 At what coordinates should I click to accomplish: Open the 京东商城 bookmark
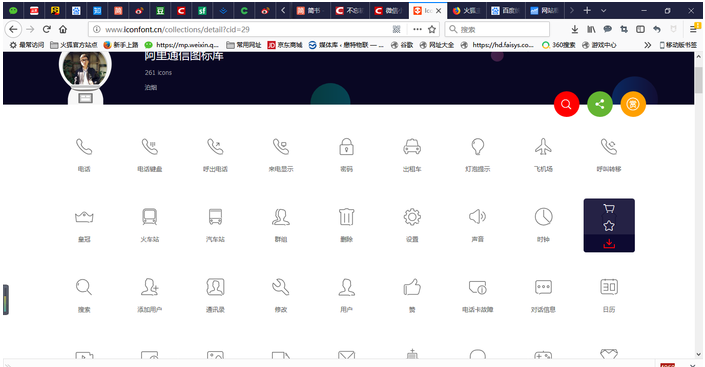tap(285, 45)
